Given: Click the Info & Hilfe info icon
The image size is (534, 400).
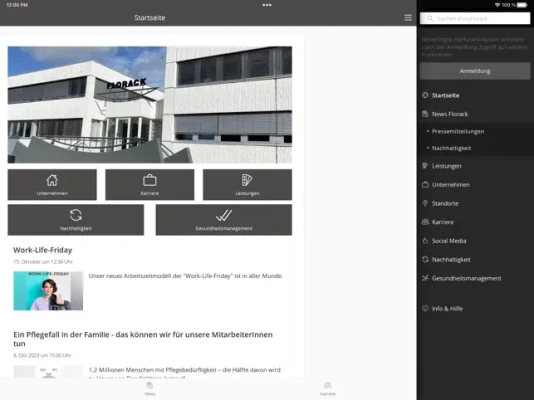Looking at the screenshot, I should tap(425, 308).
